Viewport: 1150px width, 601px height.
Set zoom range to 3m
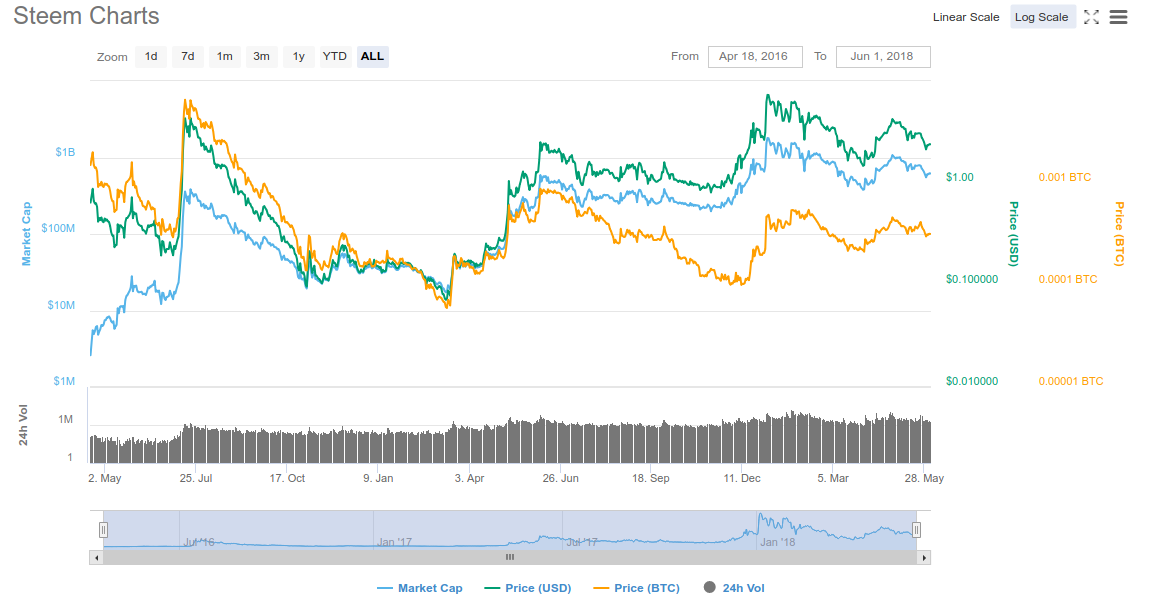(261, 57)
